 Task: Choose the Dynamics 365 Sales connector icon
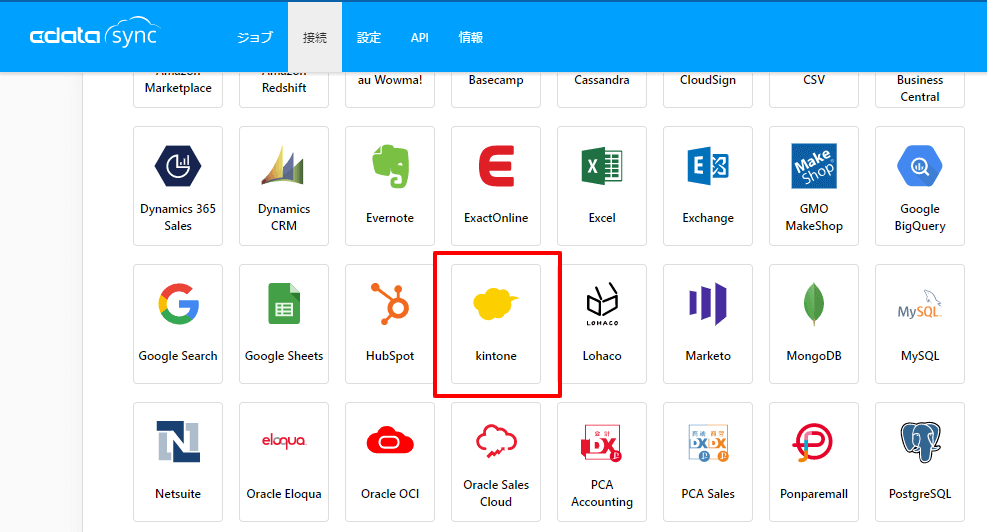(178, 166)
